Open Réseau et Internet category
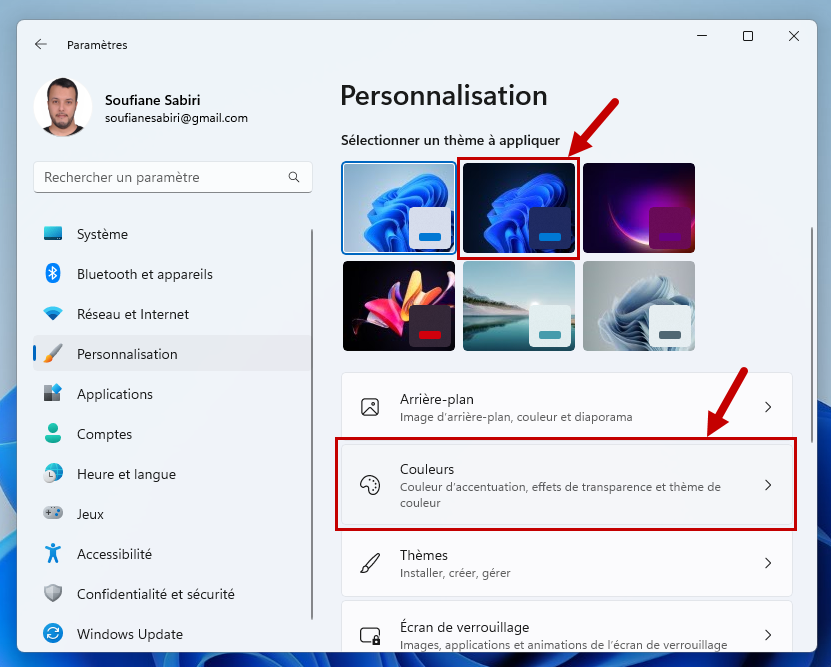 click(172, 314)
